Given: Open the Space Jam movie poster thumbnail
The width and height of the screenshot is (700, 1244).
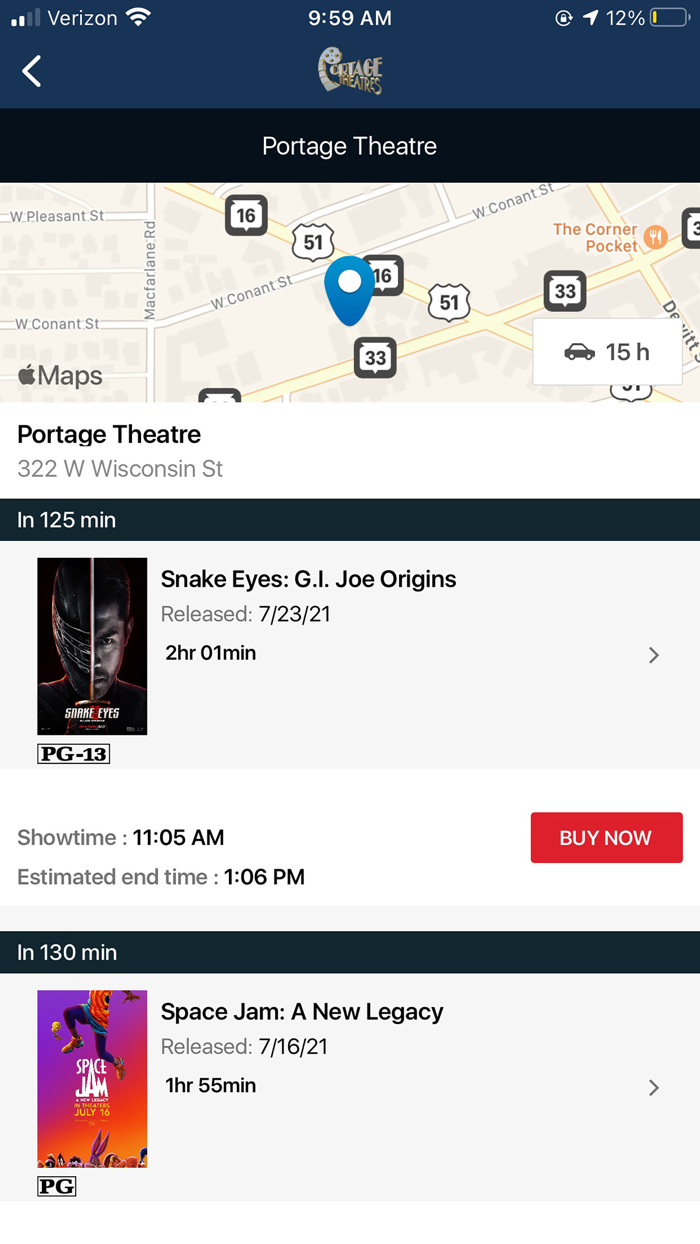Looking at the screenshot, I should [92, 1078].
